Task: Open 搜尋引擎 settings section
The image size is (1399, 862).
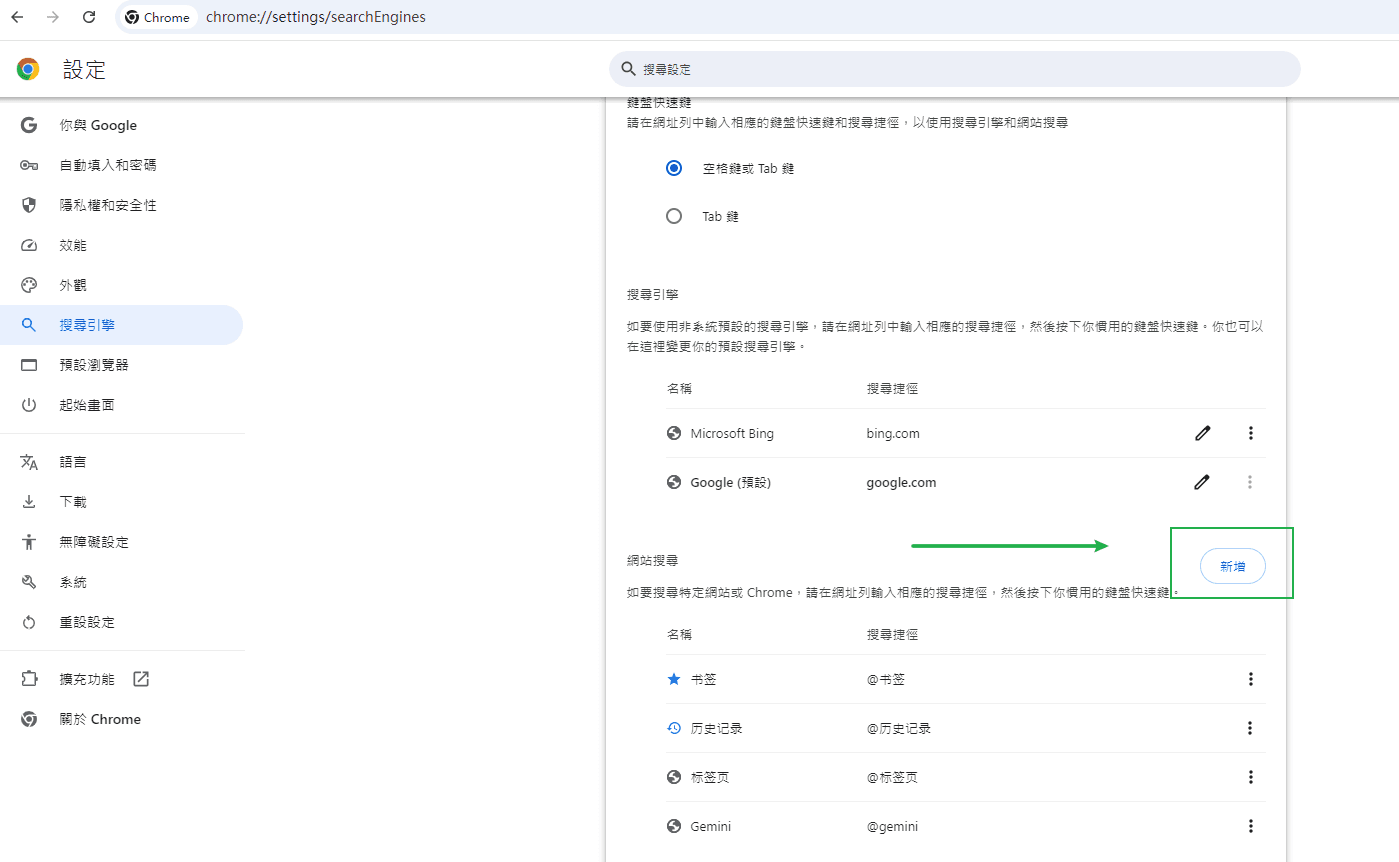Action: tap(121, 325)
